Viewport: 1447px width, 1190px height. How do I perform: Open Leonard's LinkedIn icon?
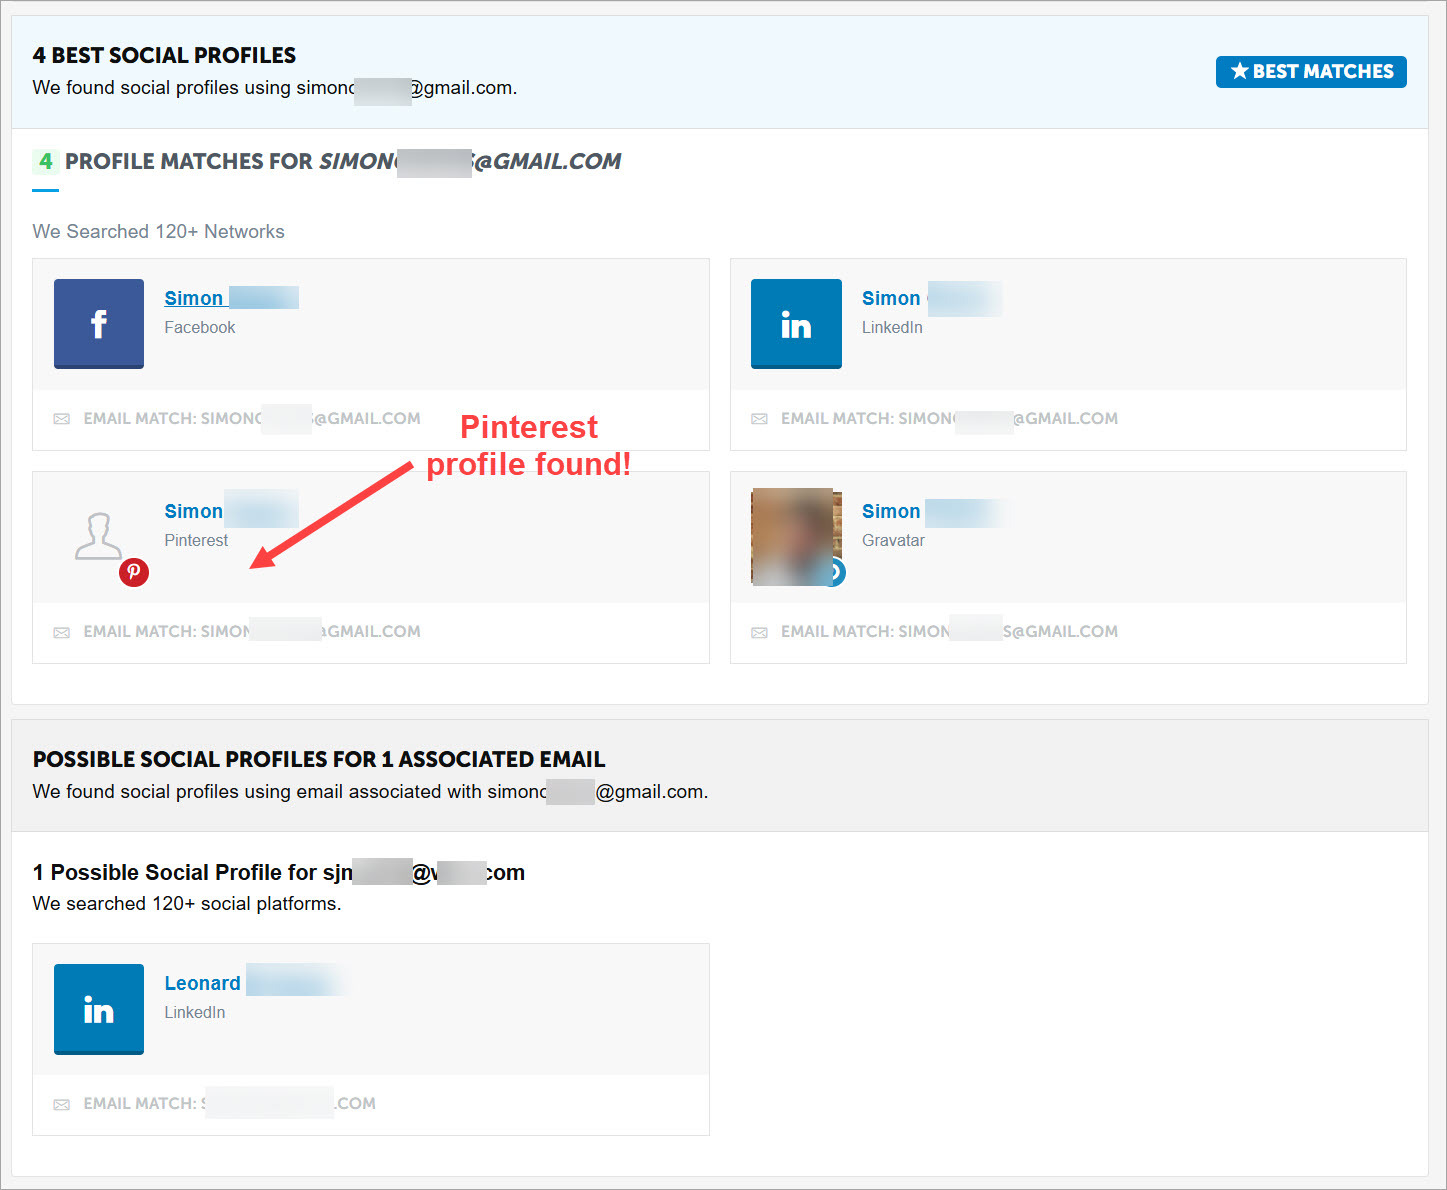pyautogui.click(x=98, y=1009)
